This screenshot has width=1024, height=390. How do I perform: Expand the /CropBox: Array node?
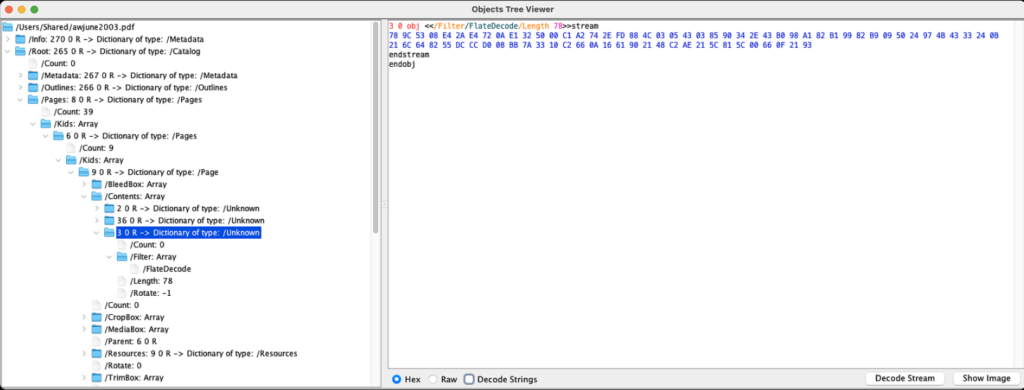(84, 317)
